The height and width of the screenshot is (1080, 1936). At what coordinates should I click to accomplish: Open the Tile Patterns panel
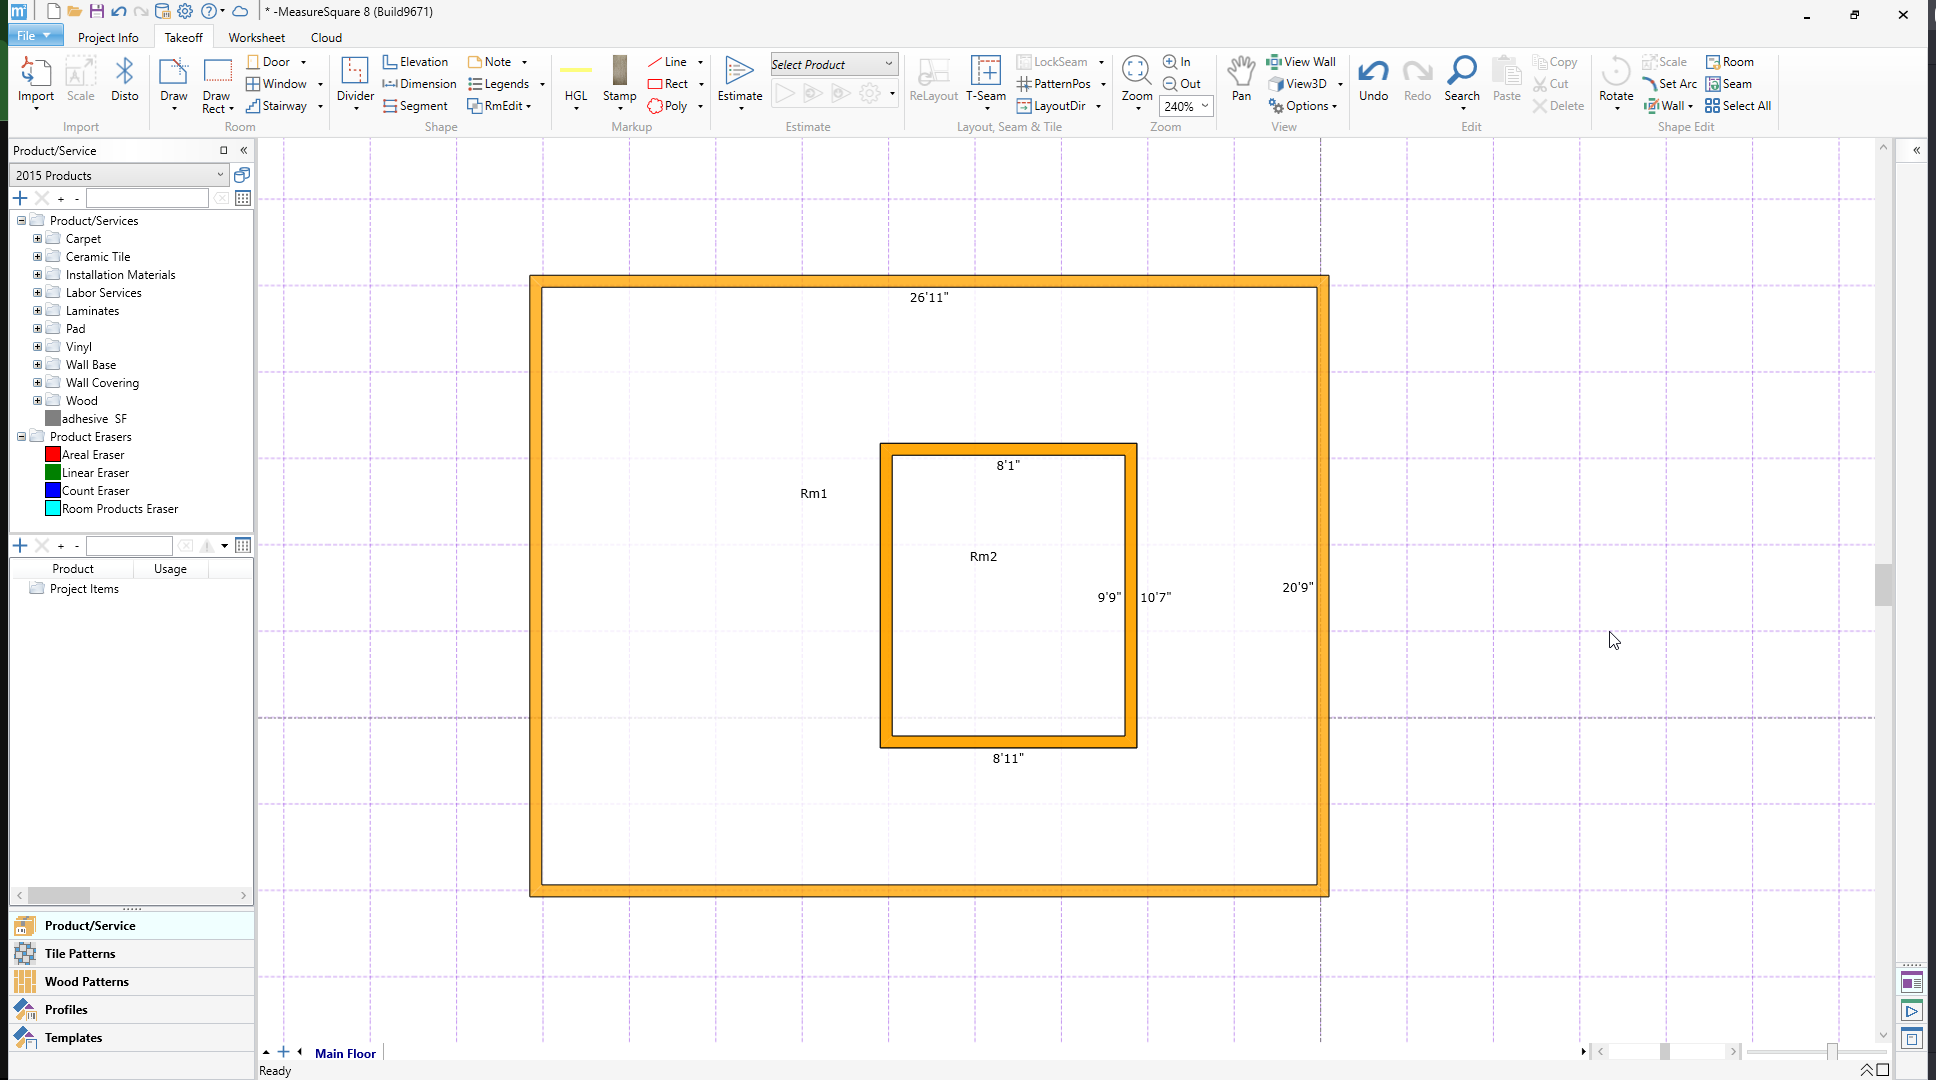coord(80,953)
